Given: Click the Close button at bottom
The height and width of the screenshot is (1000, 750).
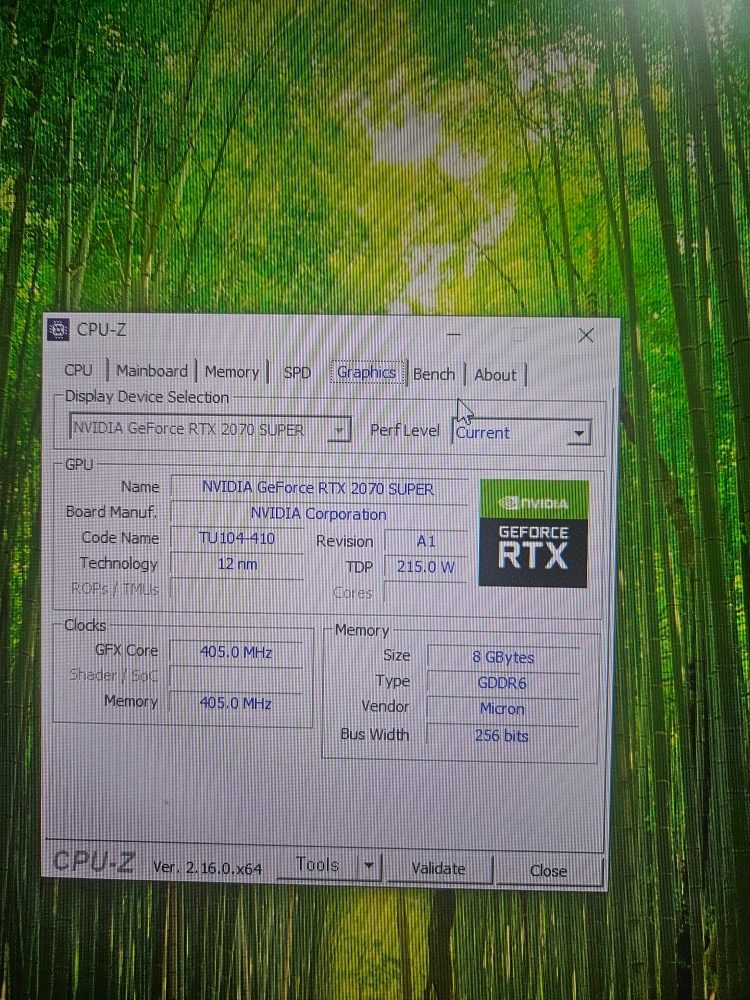Looking at the screenshot, I should [548, 871].
